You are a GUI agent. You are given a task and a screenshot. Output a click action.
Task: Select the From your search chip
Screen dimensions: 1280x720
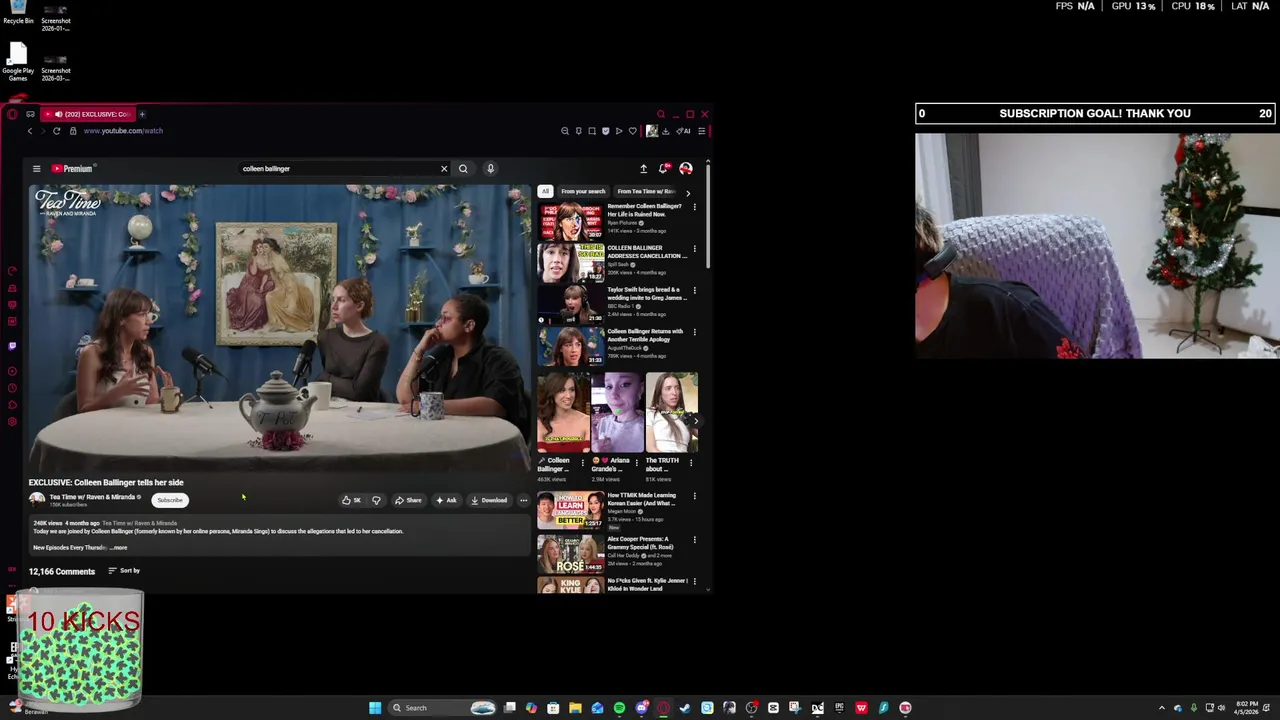(x=583, y=191)
